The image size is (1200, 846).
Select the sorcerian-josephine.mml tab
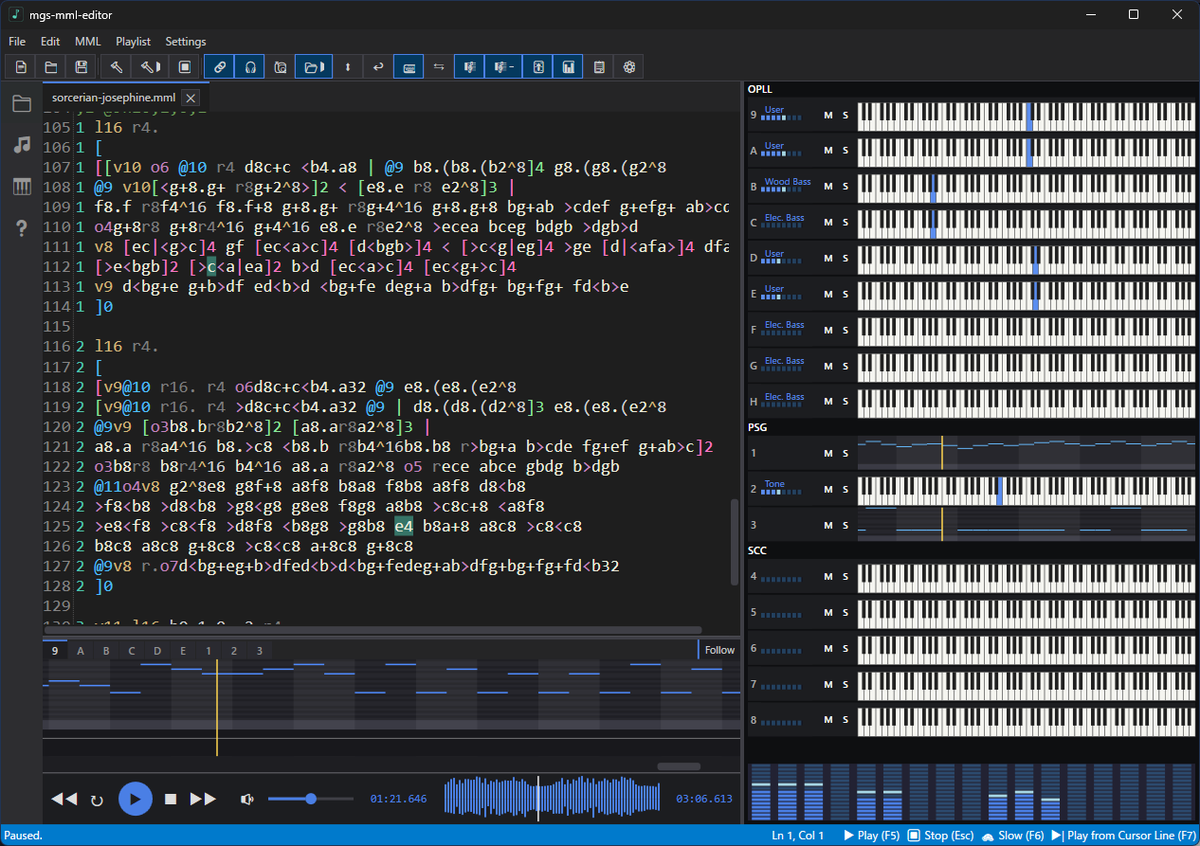click(114, 98)
